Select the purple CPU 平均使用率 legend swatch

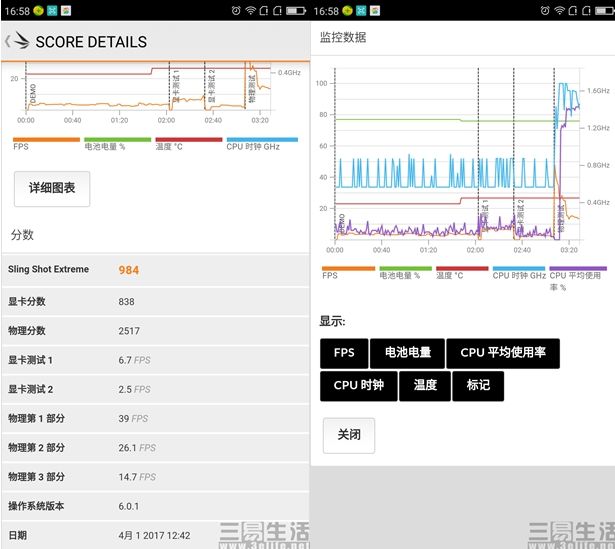tap(578, 269)
